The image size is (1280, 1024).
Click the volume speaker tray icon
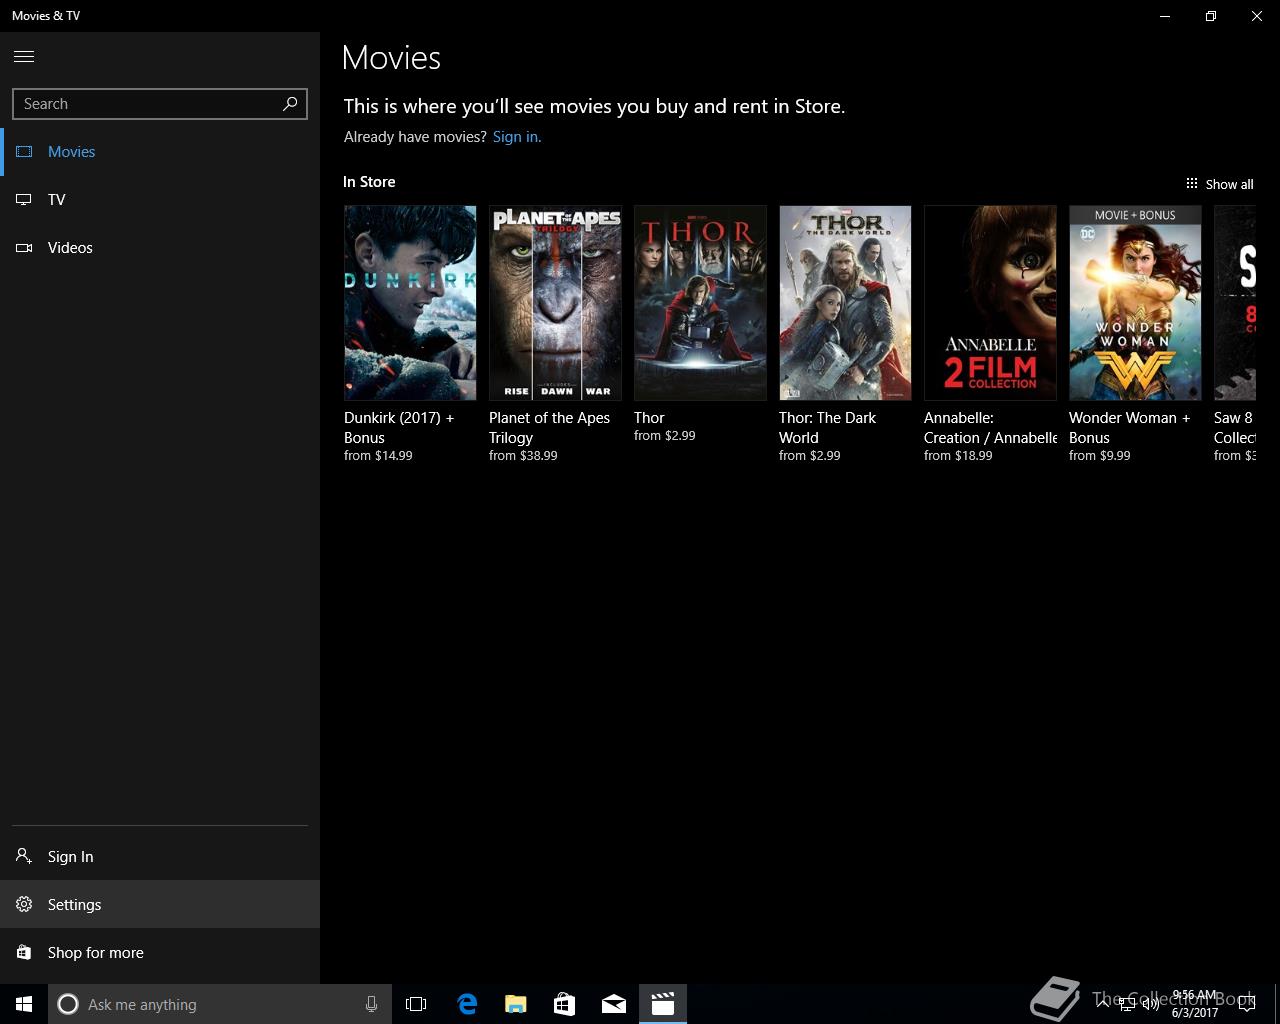click(1151, 1005)
